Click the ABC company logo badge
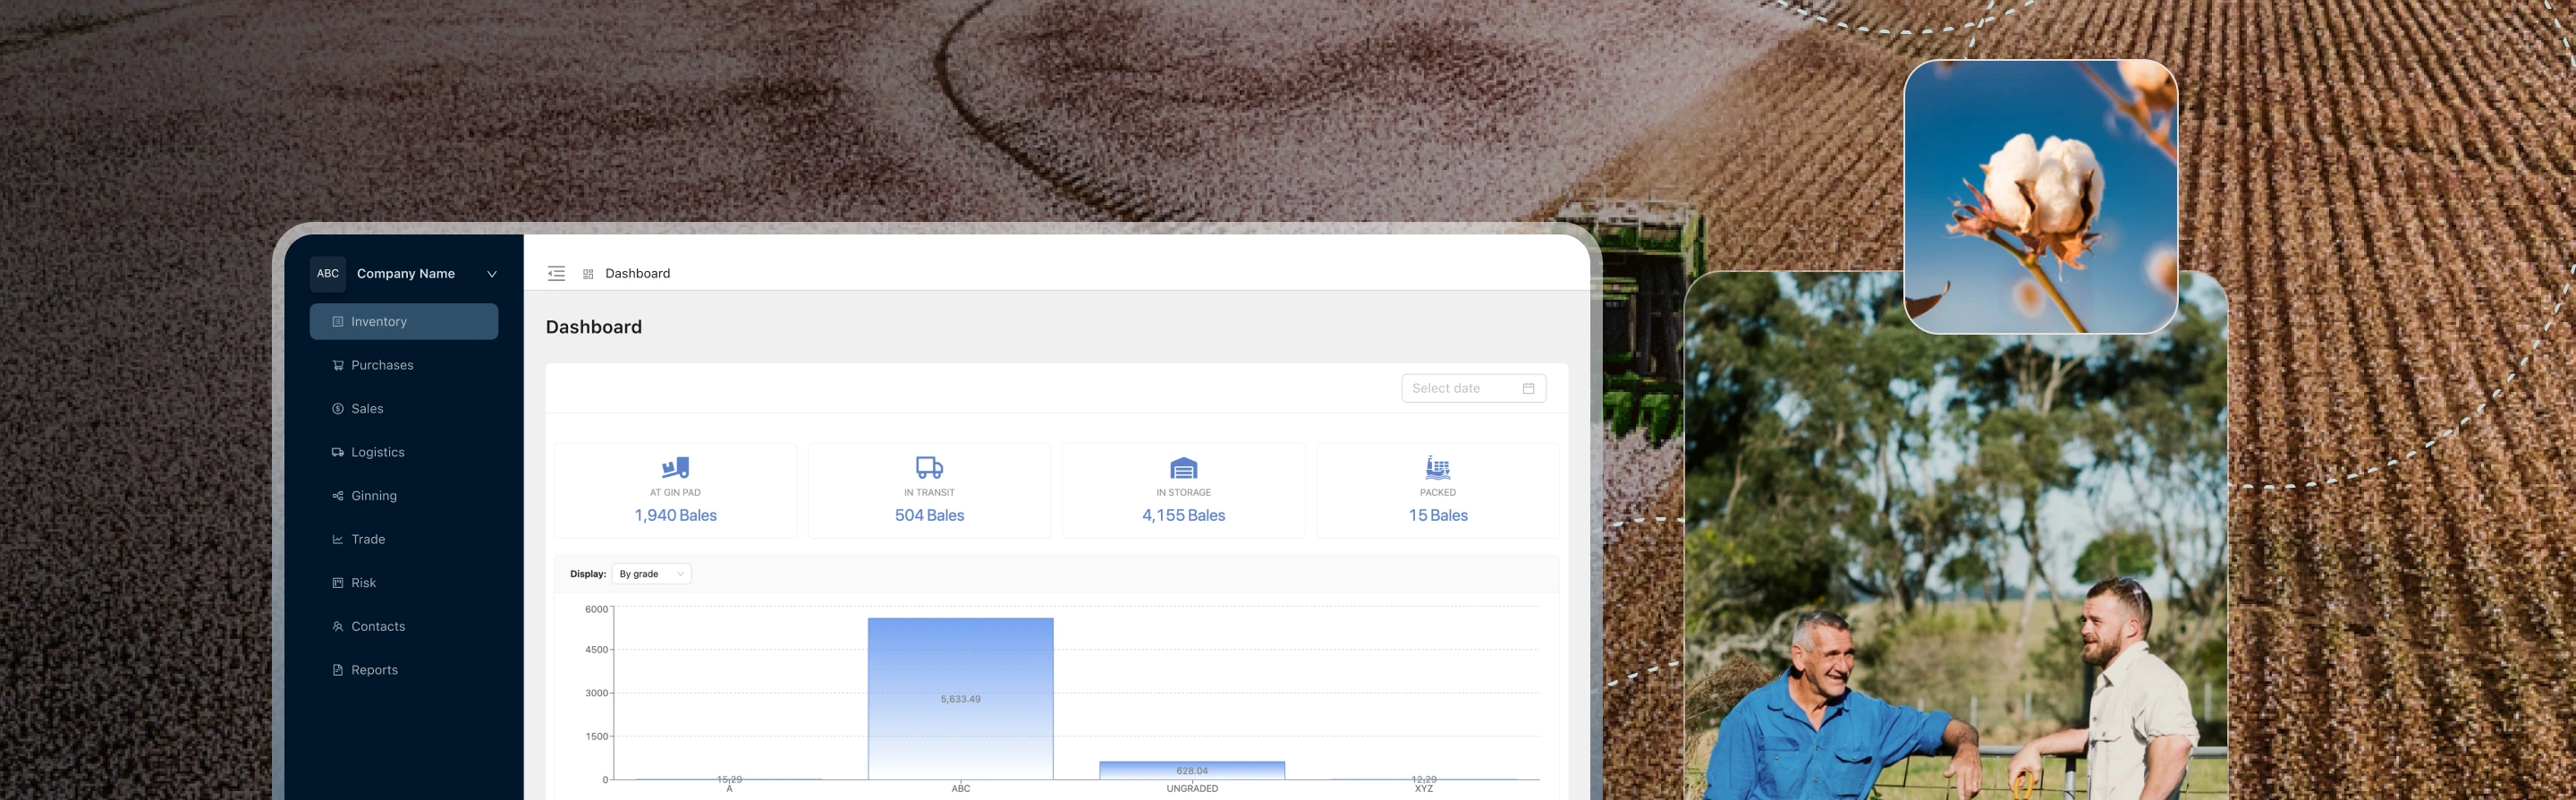The image size is (2576, 800). 328,274
